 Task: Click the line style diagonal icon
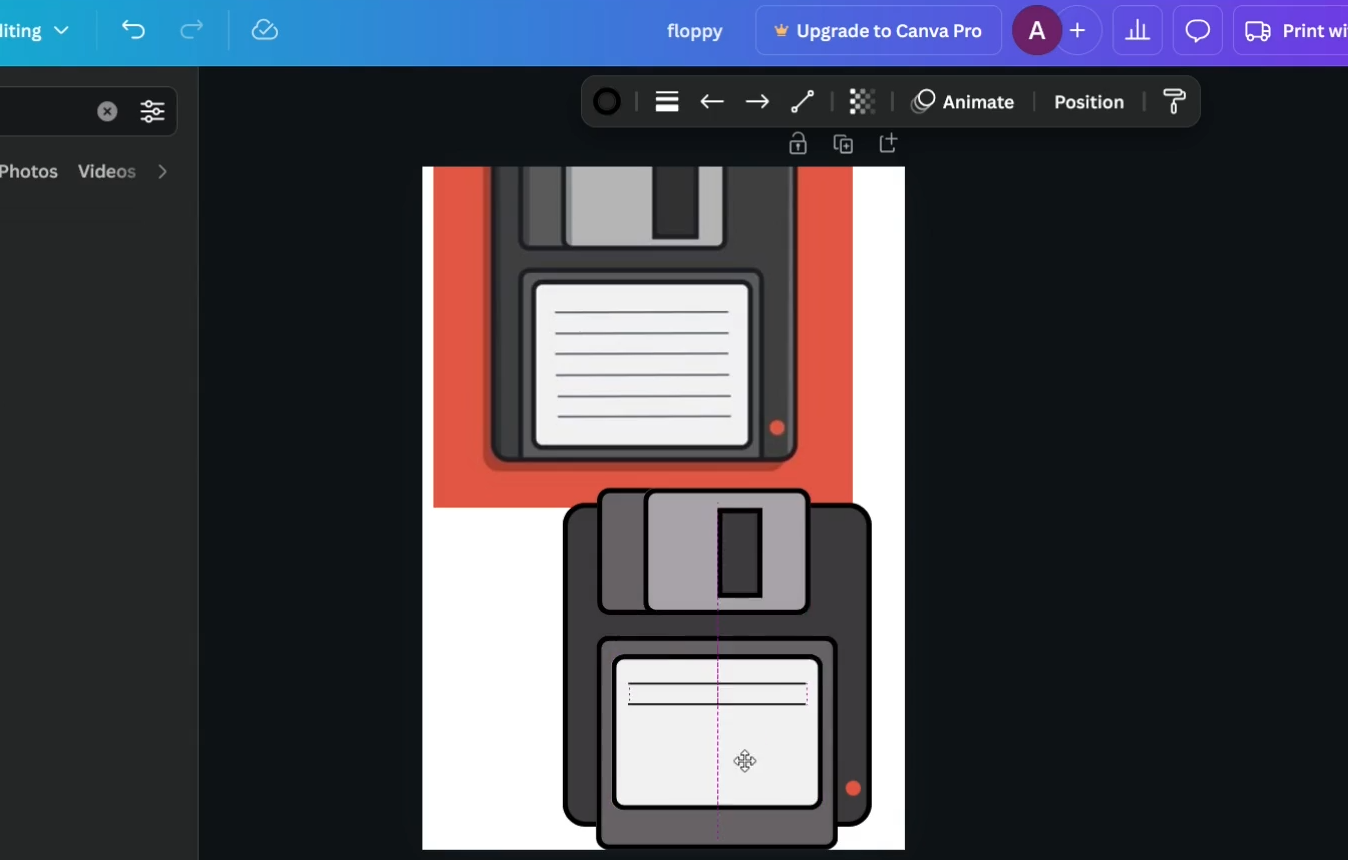[802, 101]
